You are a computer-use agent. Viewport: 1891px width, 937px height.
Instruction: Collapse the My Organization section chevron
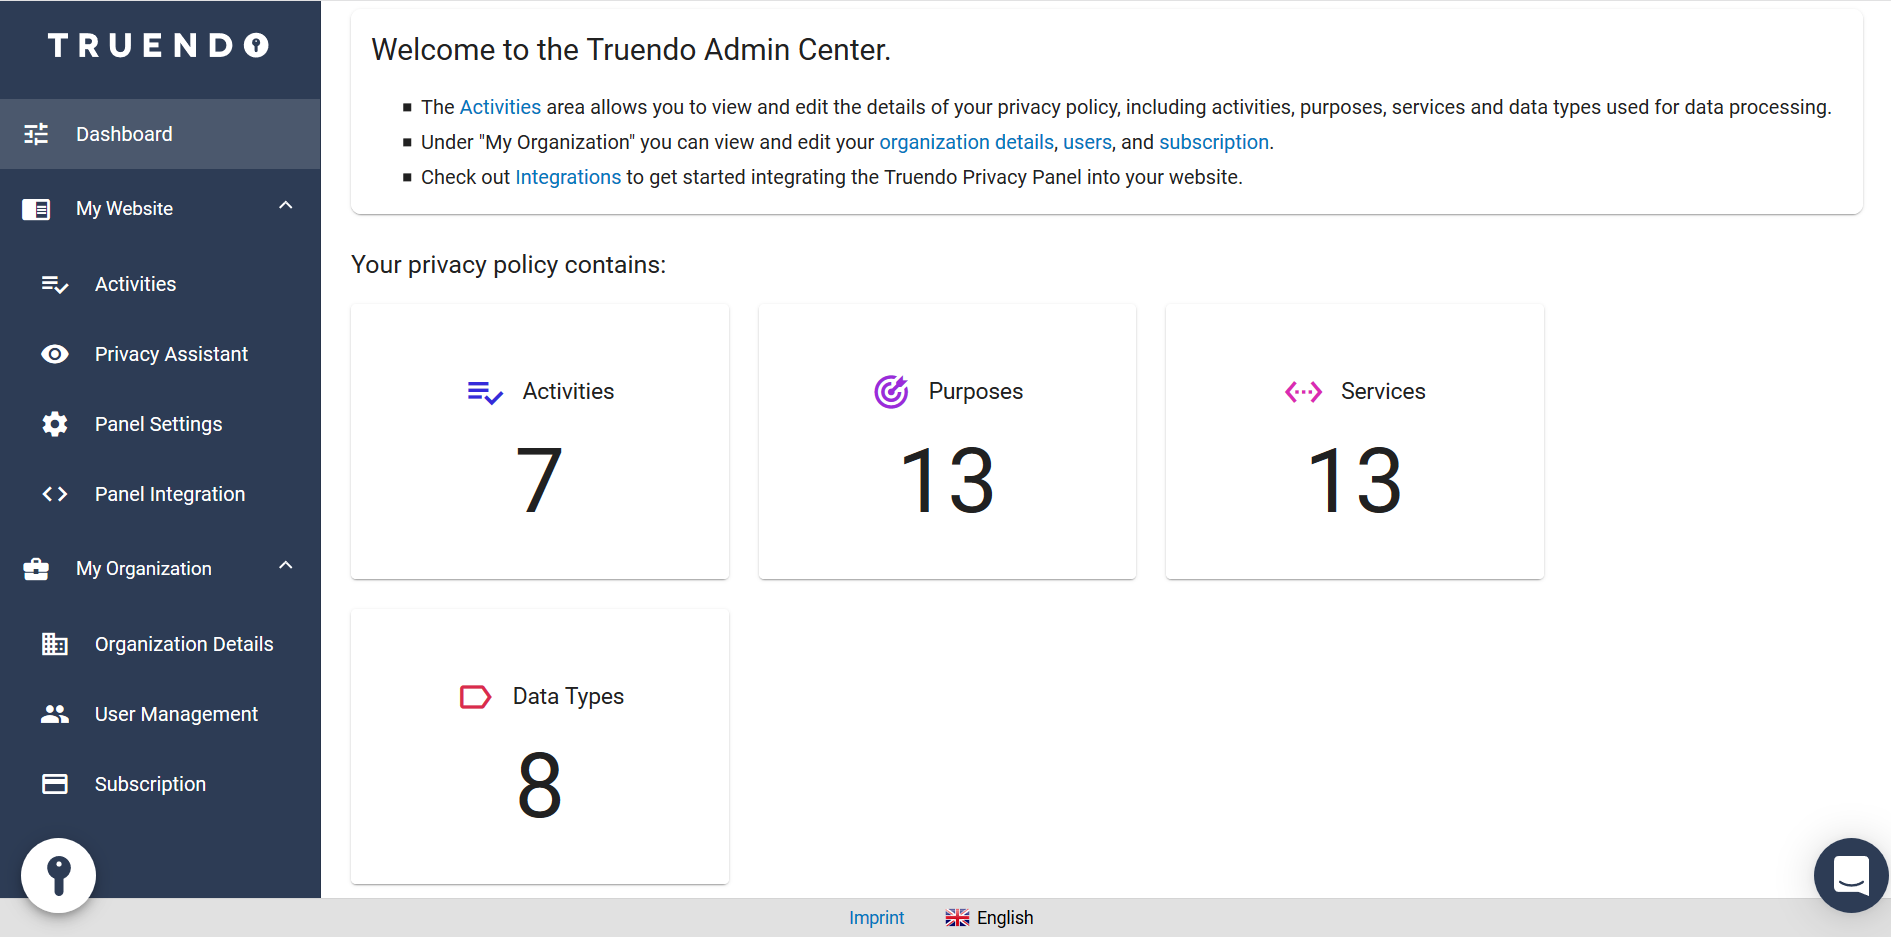point(286,566)
